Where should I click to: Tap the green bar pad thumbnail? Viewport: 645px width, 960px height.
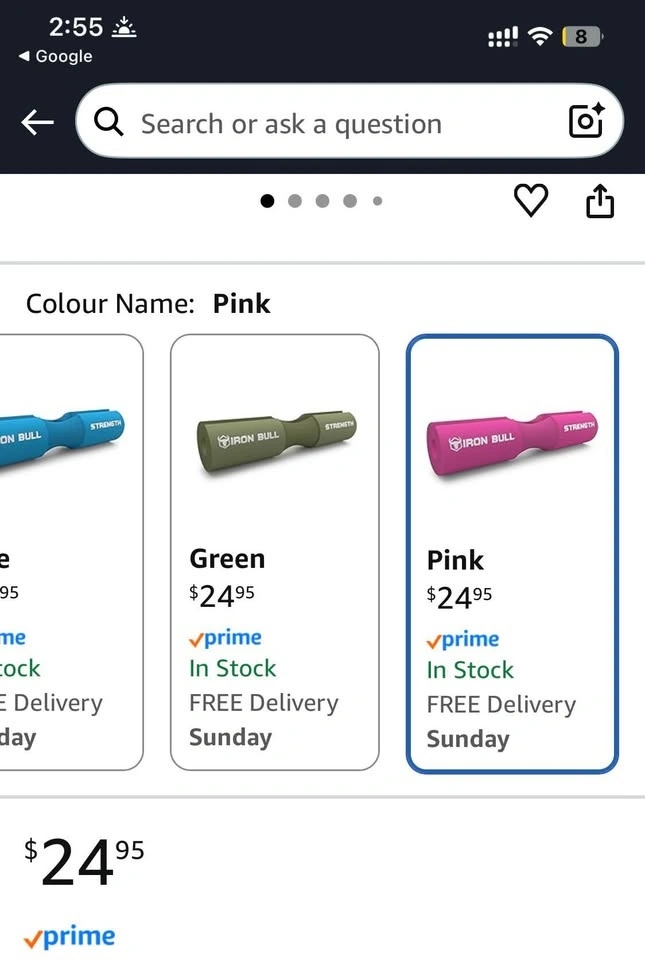point(275,440)
